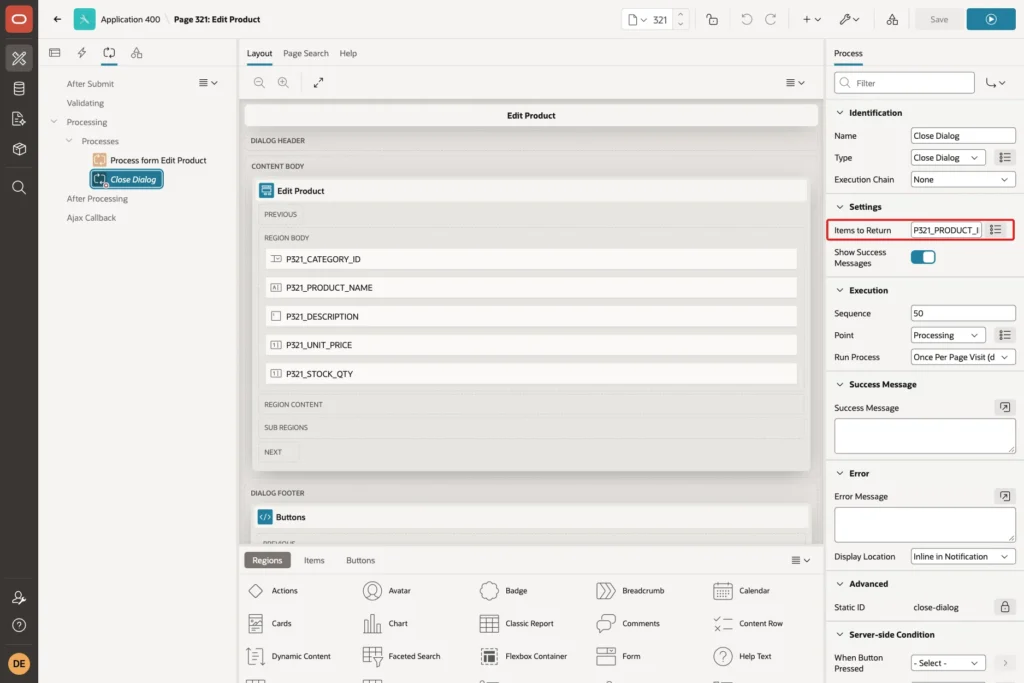Select the Buttons gallery tab
1024x683 pixels.
(x=360, y=560)
